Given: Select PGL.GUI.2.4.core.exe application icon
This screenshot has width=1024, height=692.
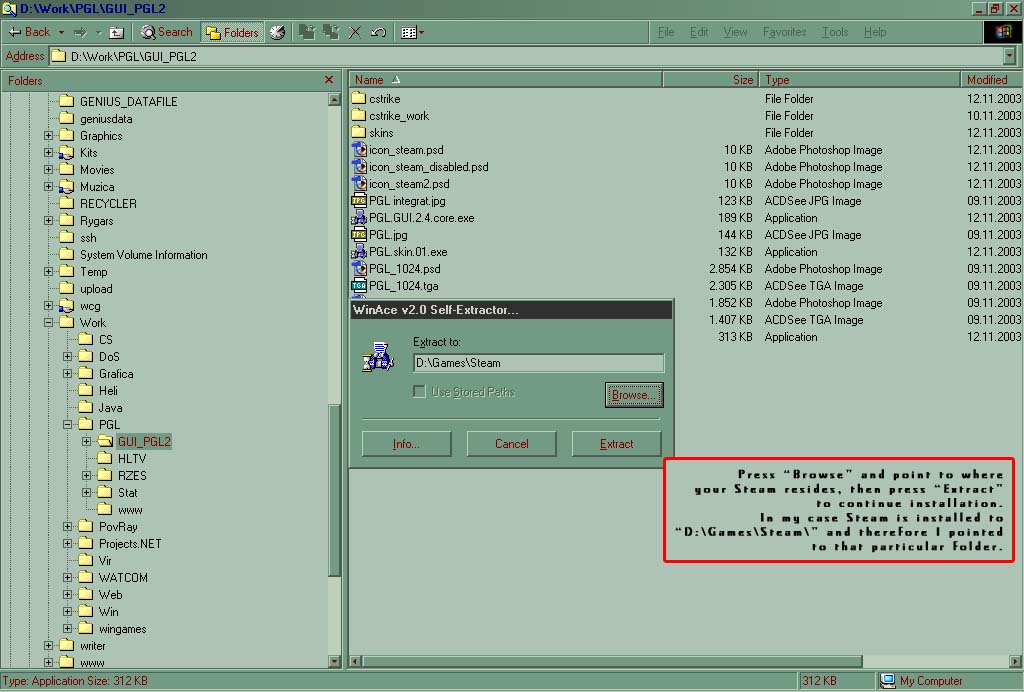Looking at the screenshot, I should (359, 217).
